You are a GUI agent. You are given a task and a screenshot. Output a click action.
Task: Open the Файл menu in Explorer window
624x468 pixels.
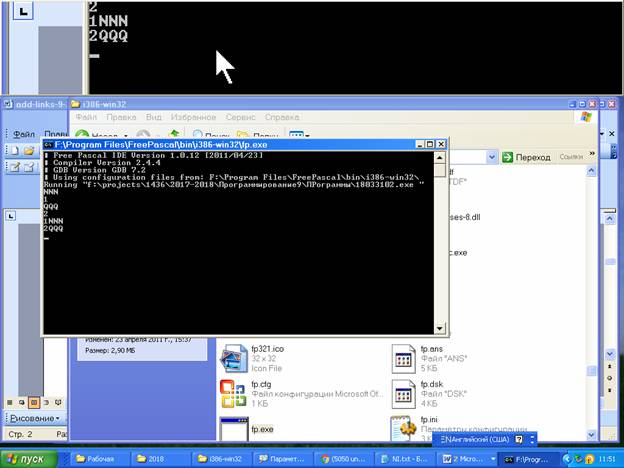coord(86,117)
